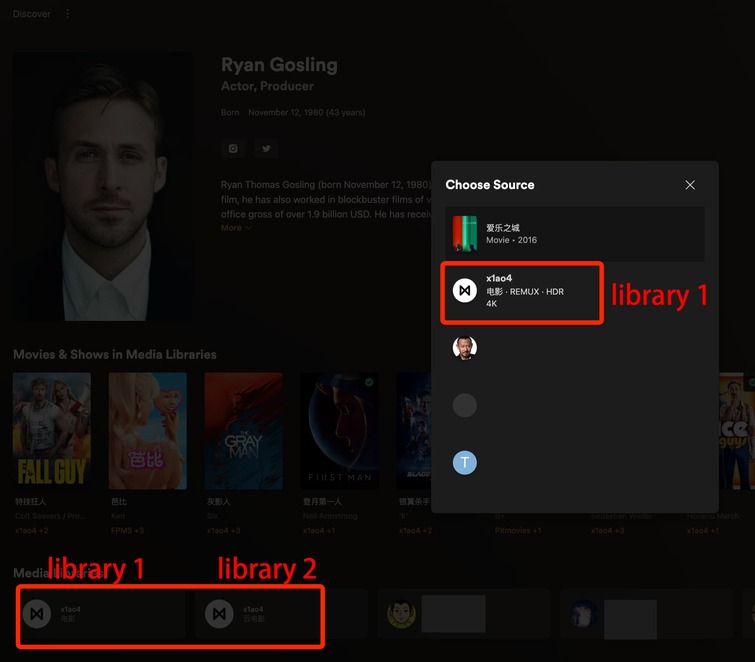Click the 灰影人 title
Screen dimensions: 755x662
click(x=219, y=502)
